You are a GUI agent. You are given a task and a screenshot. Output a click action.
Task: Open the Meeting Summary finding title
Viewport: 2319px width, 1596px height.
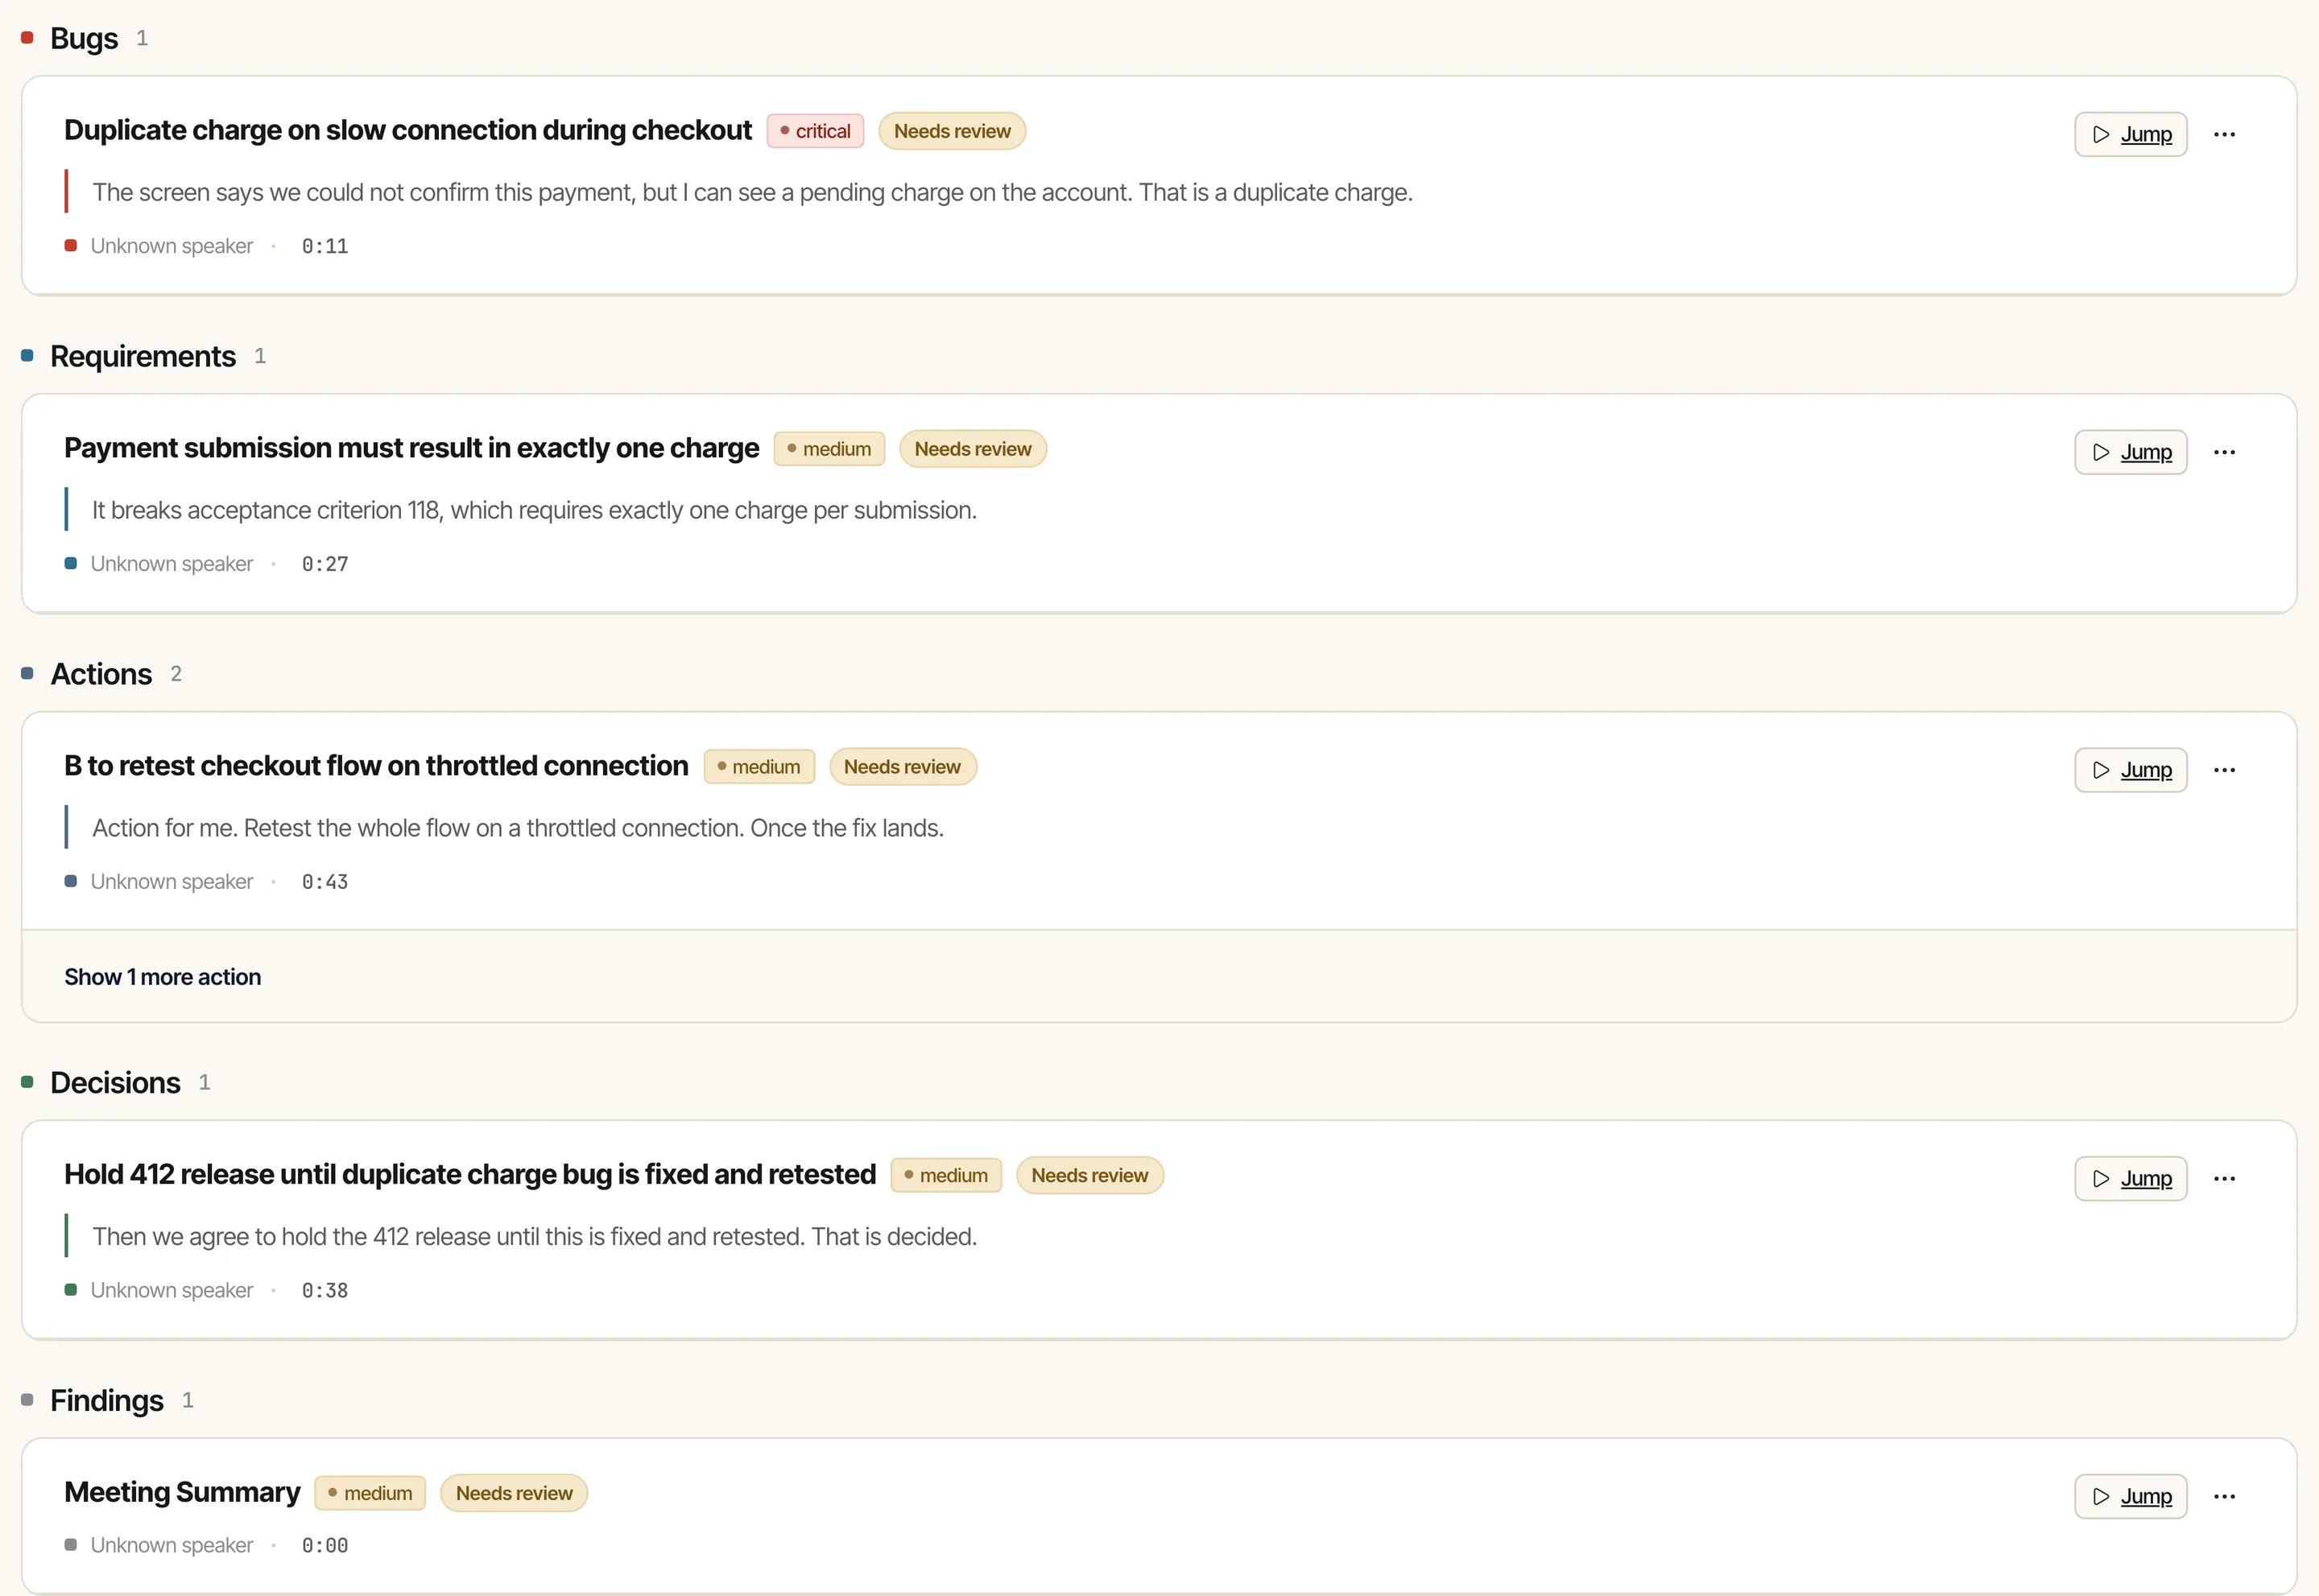click(x=182, y=1492)
